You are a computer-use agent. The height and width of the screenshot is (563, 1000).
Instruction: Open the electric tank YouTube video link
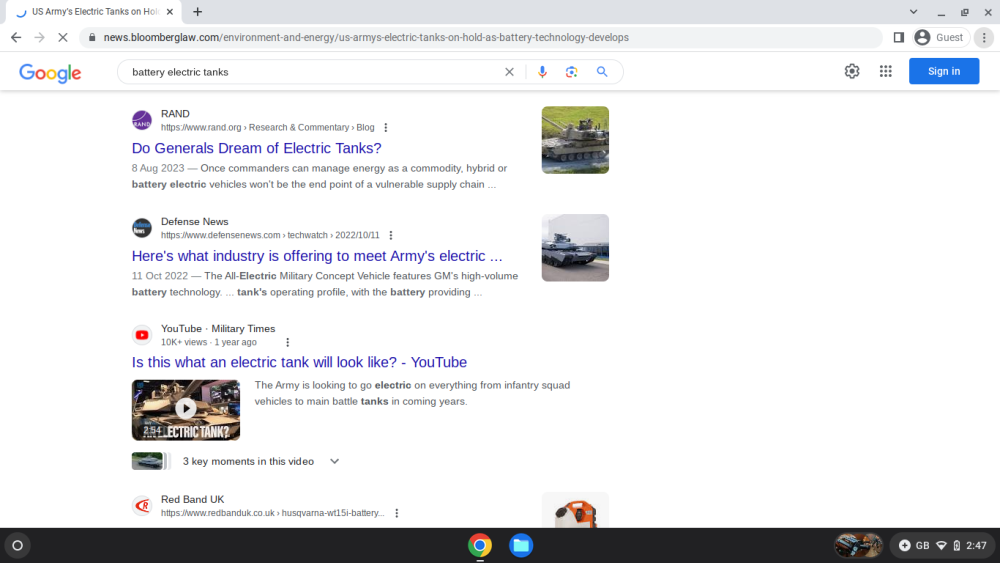point(299,362)
